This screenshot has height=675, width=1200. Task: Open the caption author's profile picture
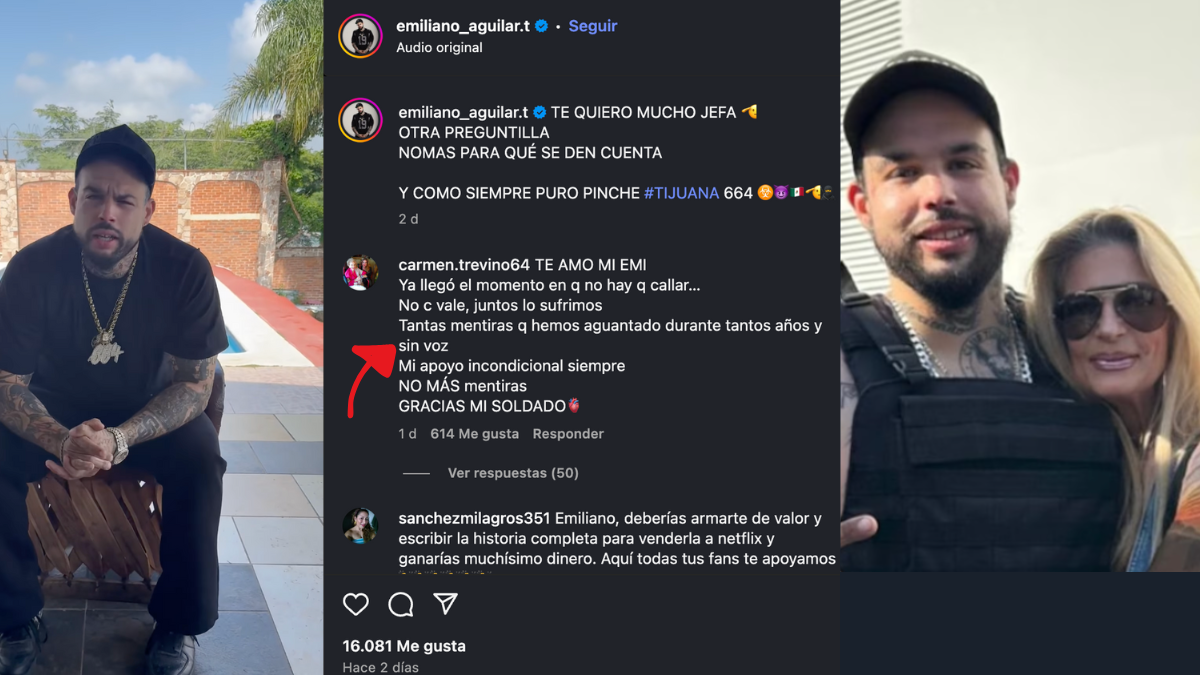360,120
